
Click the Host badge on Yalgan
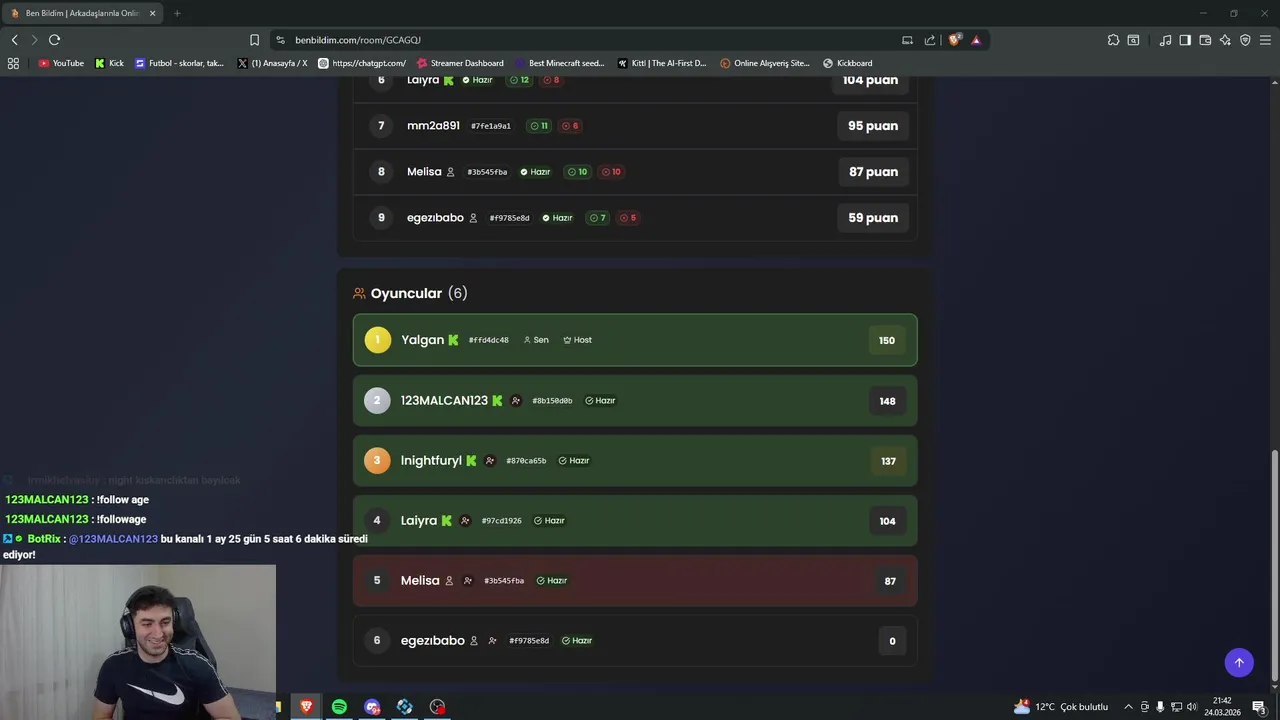pyautogui.click(x=577, y=340)
